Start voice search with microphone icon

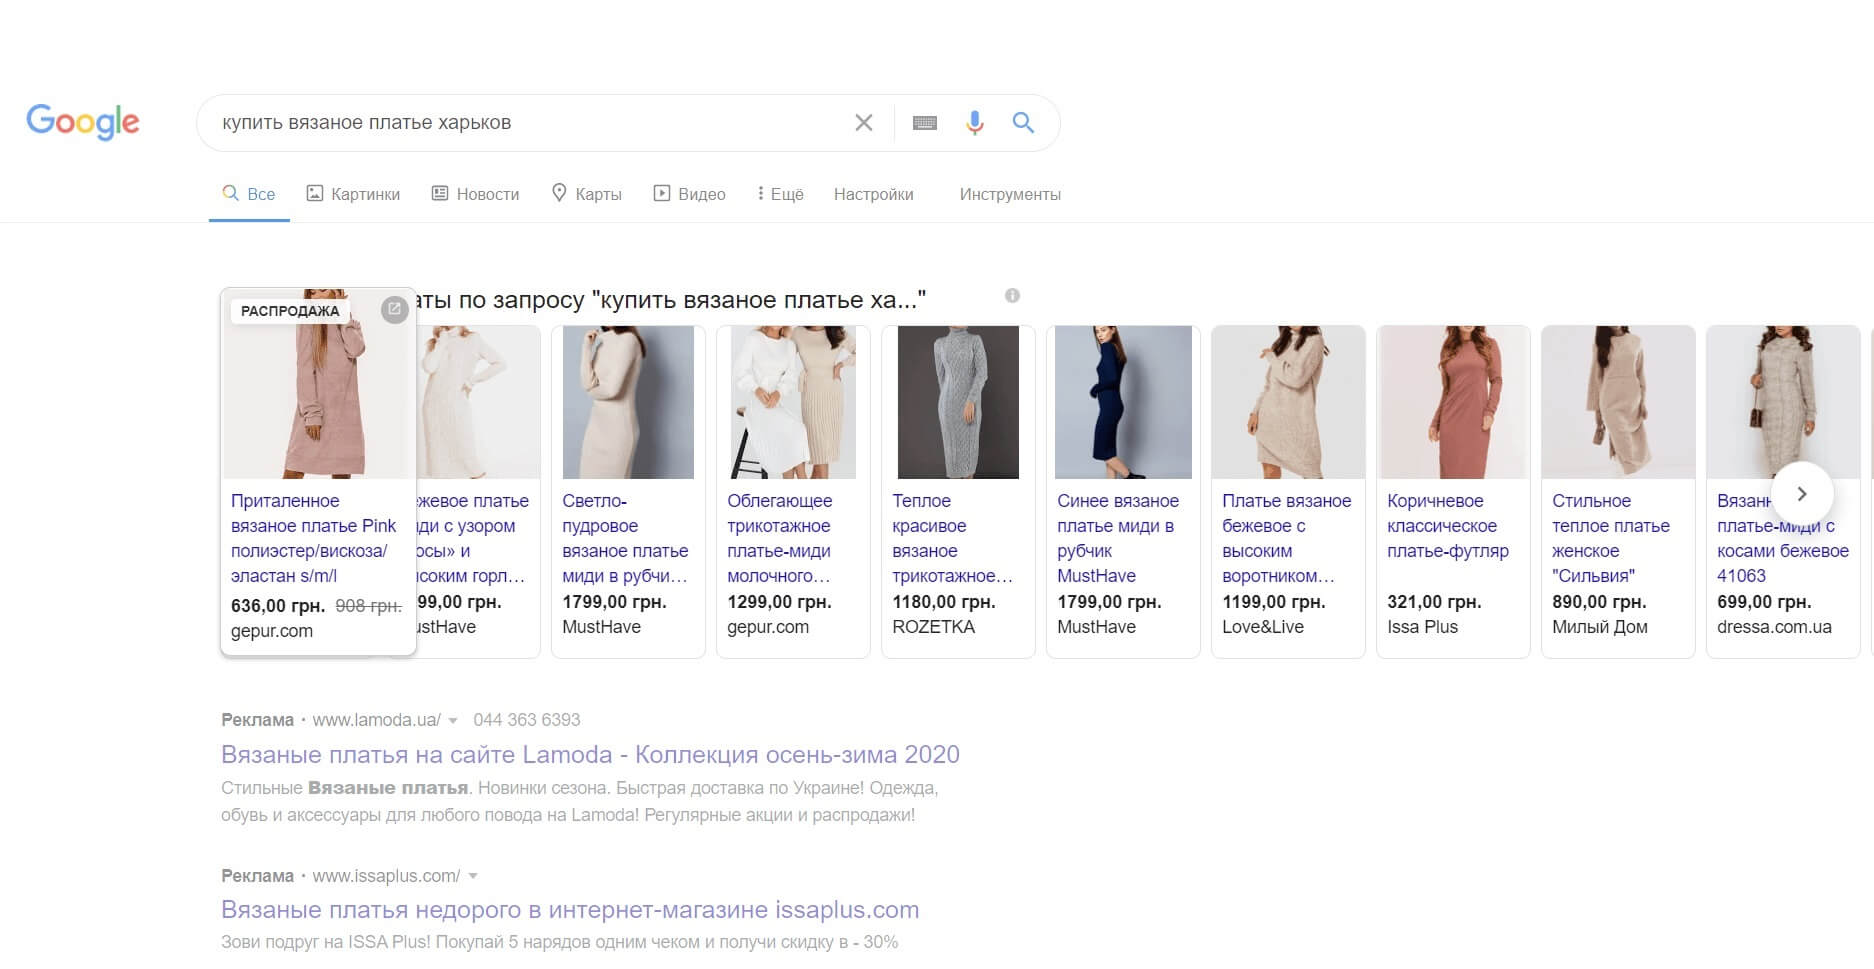pyautogui.click(x=975, y=123)
